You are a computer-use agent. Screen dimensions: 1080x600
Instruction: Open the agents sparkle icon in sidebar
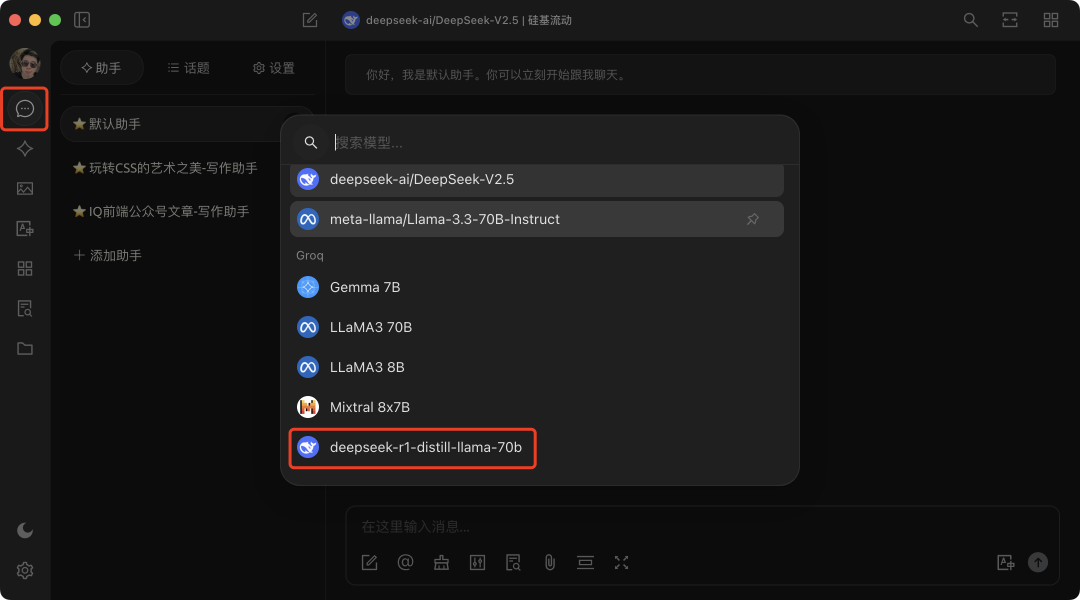(25, 149)
